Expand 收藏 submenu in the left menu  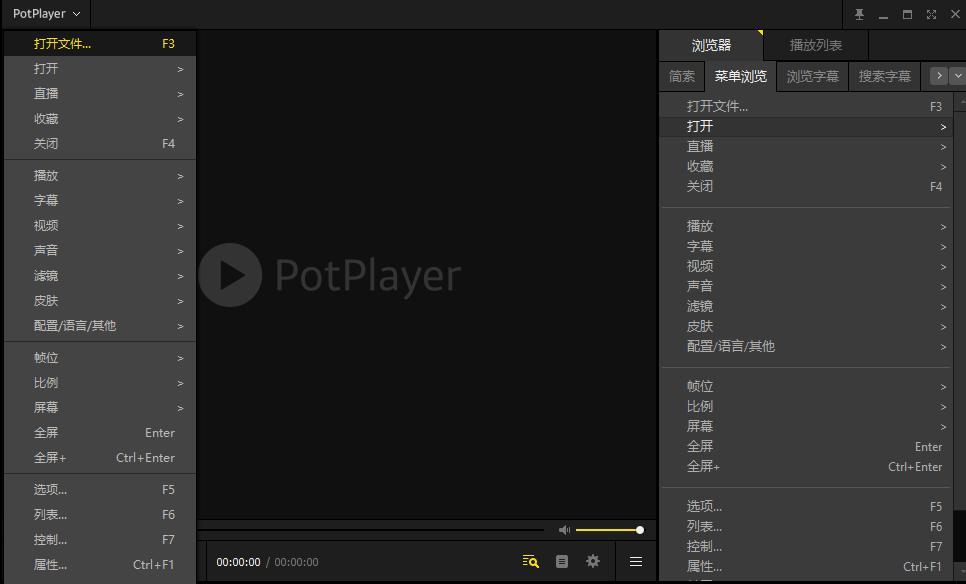pos(100,119)
